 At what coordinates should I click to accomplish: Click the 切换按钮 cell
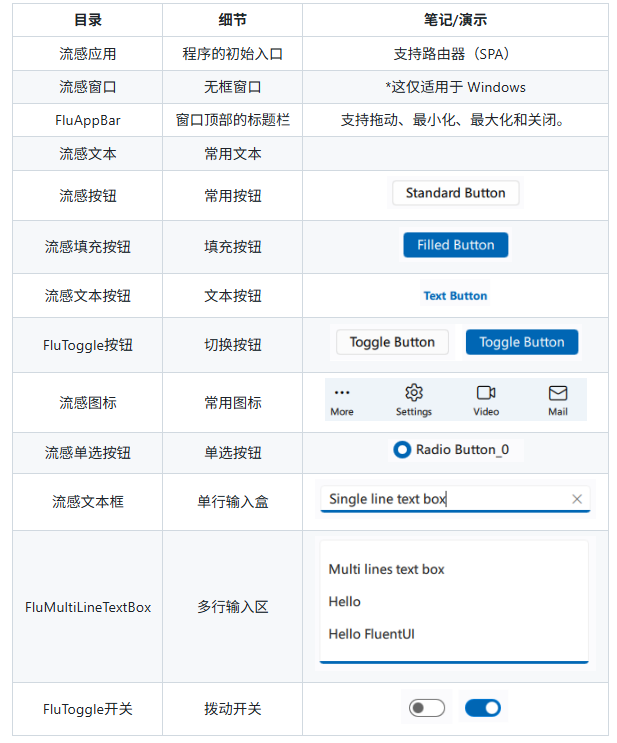click(232, 344)
